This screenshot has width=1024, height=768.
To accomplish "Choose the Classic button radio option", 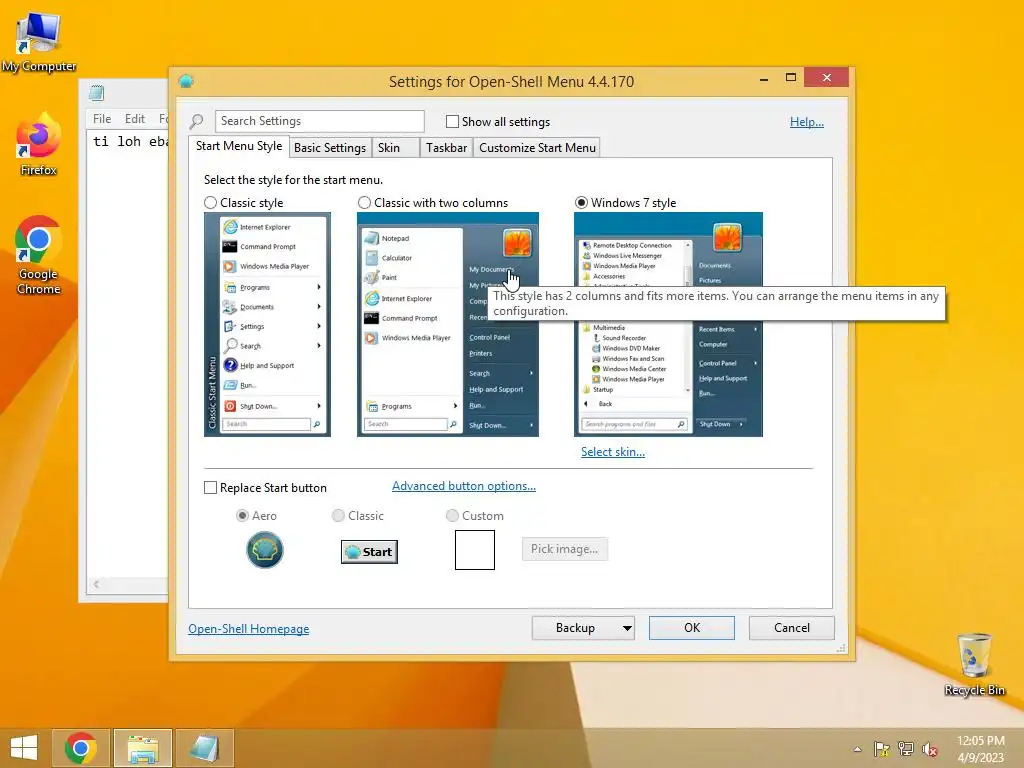I will (x=338, y=516).
